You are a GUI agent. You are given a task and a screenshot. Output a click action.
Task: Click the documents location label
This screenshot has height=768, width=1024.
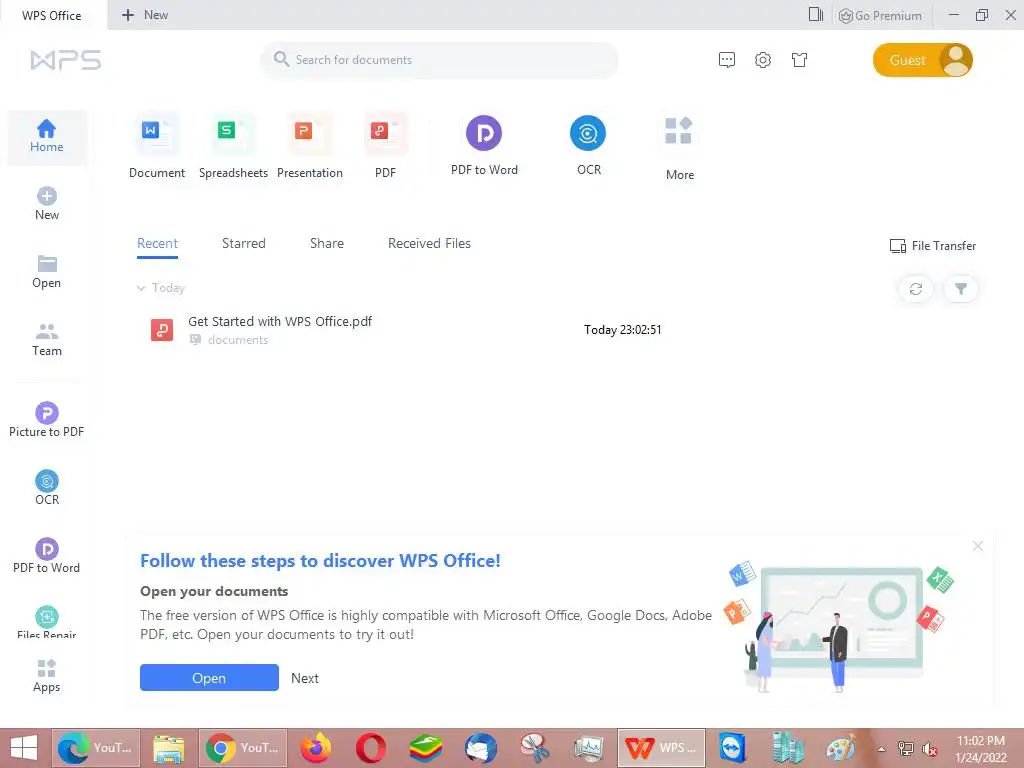(238, 340)
